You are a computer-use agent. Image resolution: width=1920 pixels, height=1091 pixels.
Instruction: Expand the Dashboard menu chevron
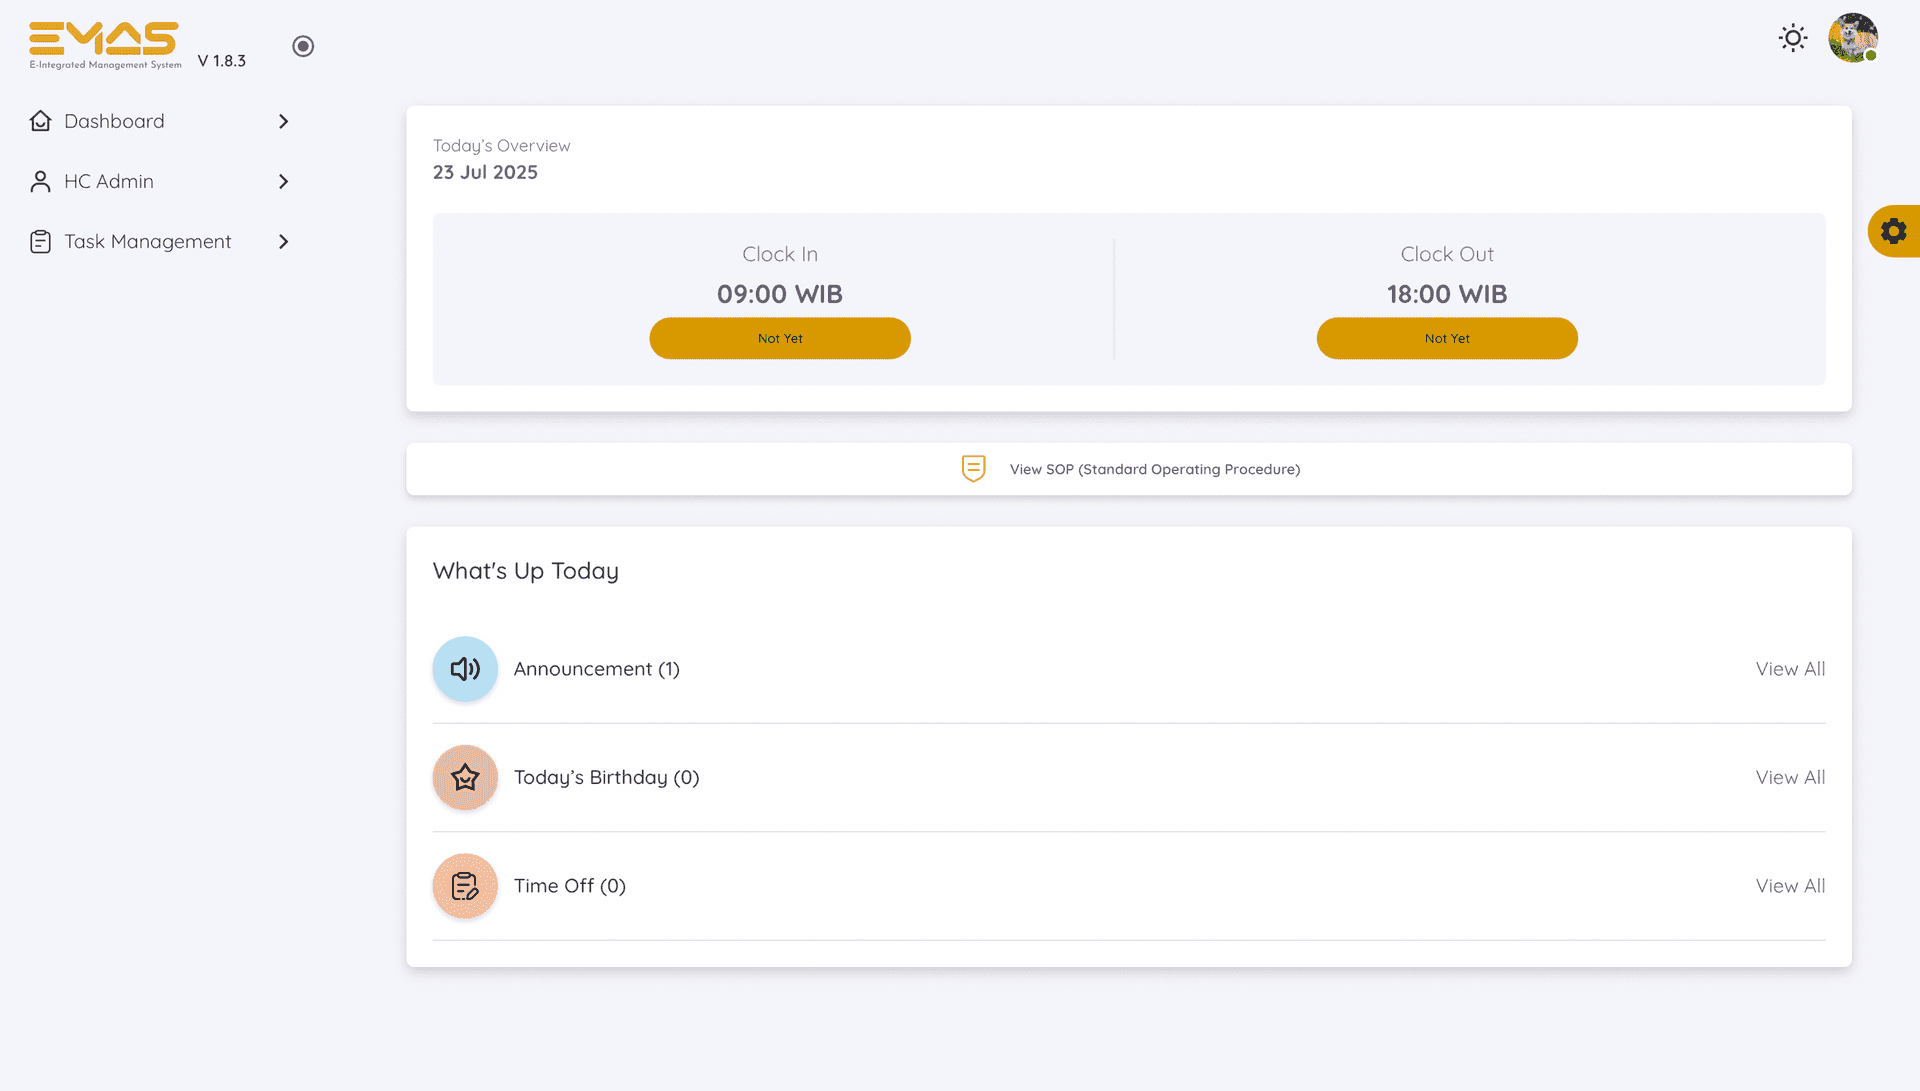(x=283, y=121)
